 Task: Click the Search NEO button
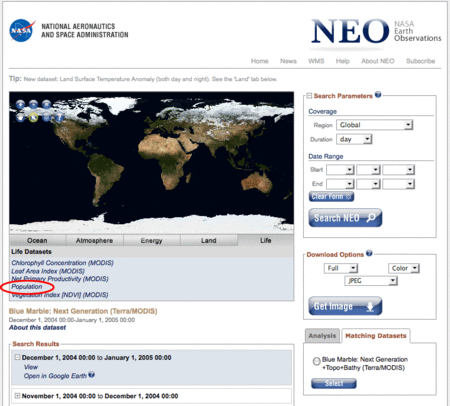point(345,218)
